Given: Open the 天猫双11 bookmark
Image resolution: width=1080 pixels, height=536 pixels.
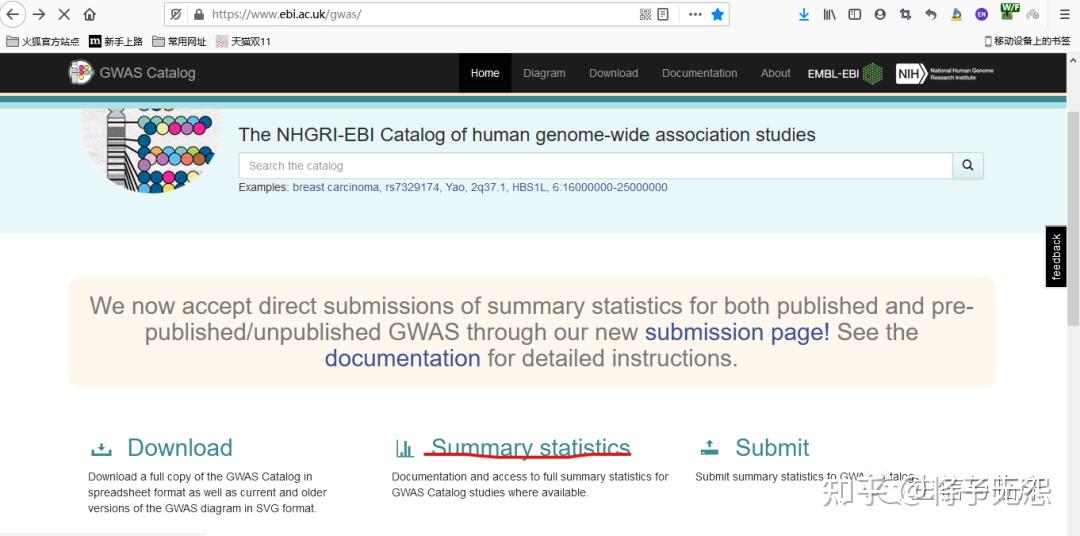Looking at the screenshot, I should (243, 41).
